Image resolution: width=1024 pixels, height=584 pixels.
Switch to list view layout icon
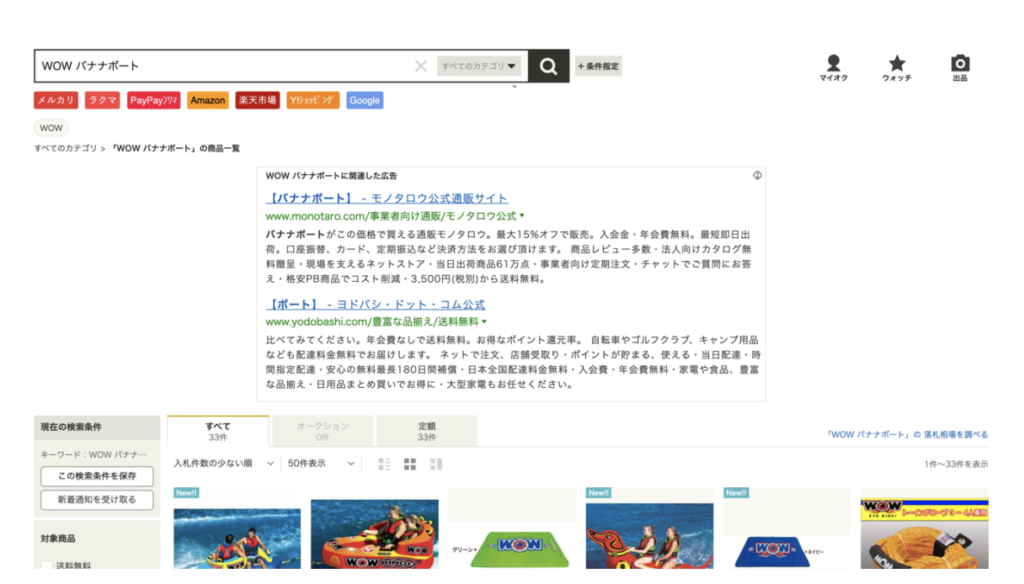(385, 464)
